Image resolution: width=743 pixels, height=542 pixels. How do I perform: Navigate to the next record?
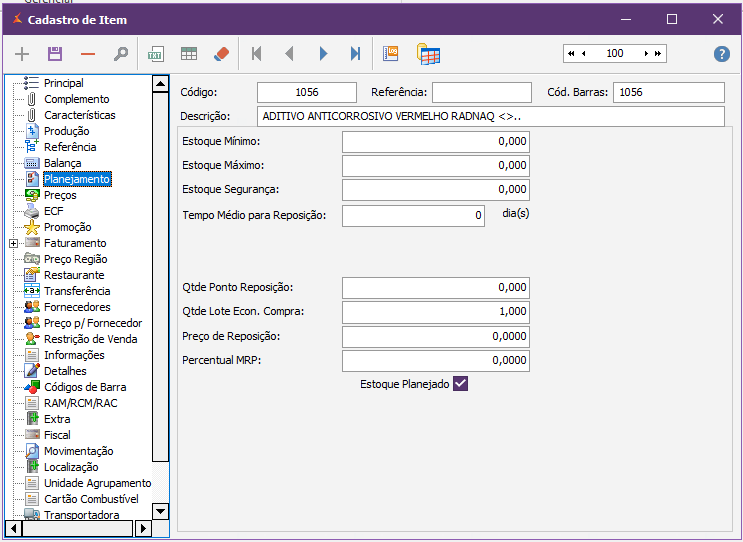323,54
